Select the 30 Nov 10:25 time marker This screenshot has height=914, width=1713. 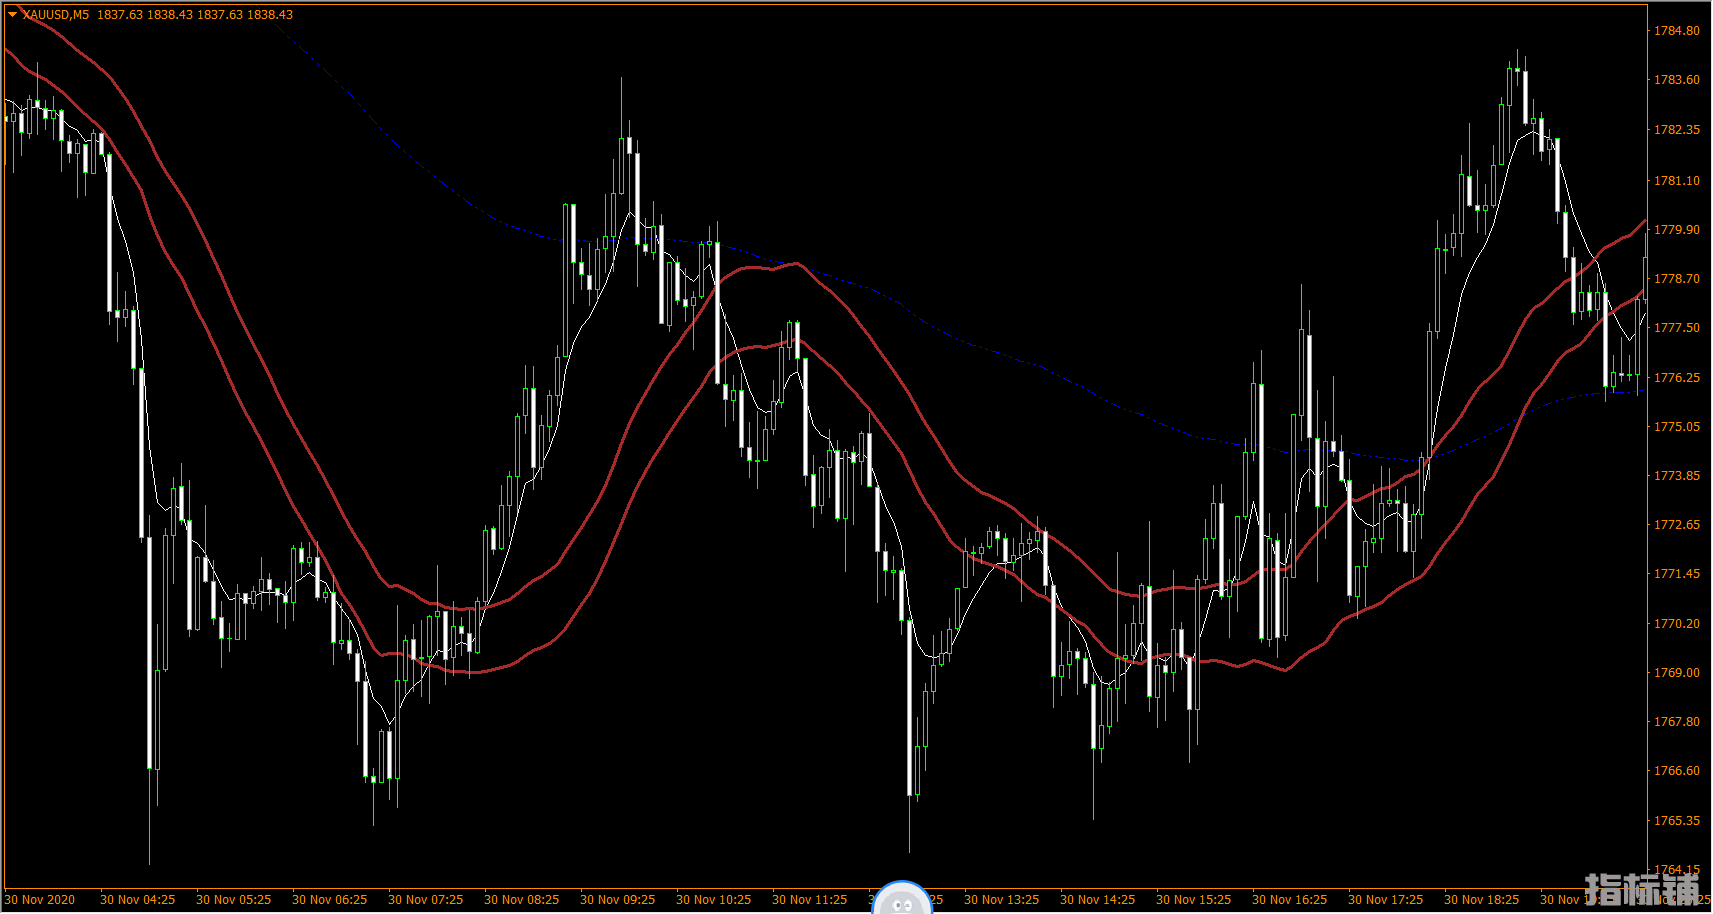pos(713,900)
